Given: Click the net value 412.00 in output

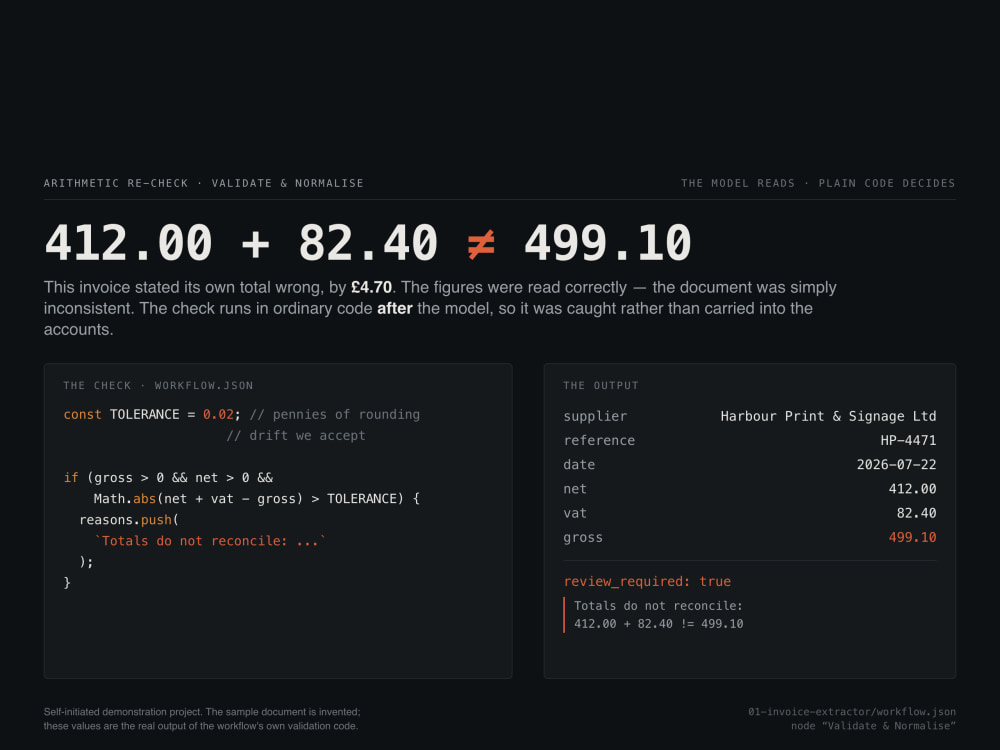Looking at the screenshot, I should click(x=913, y=489).
